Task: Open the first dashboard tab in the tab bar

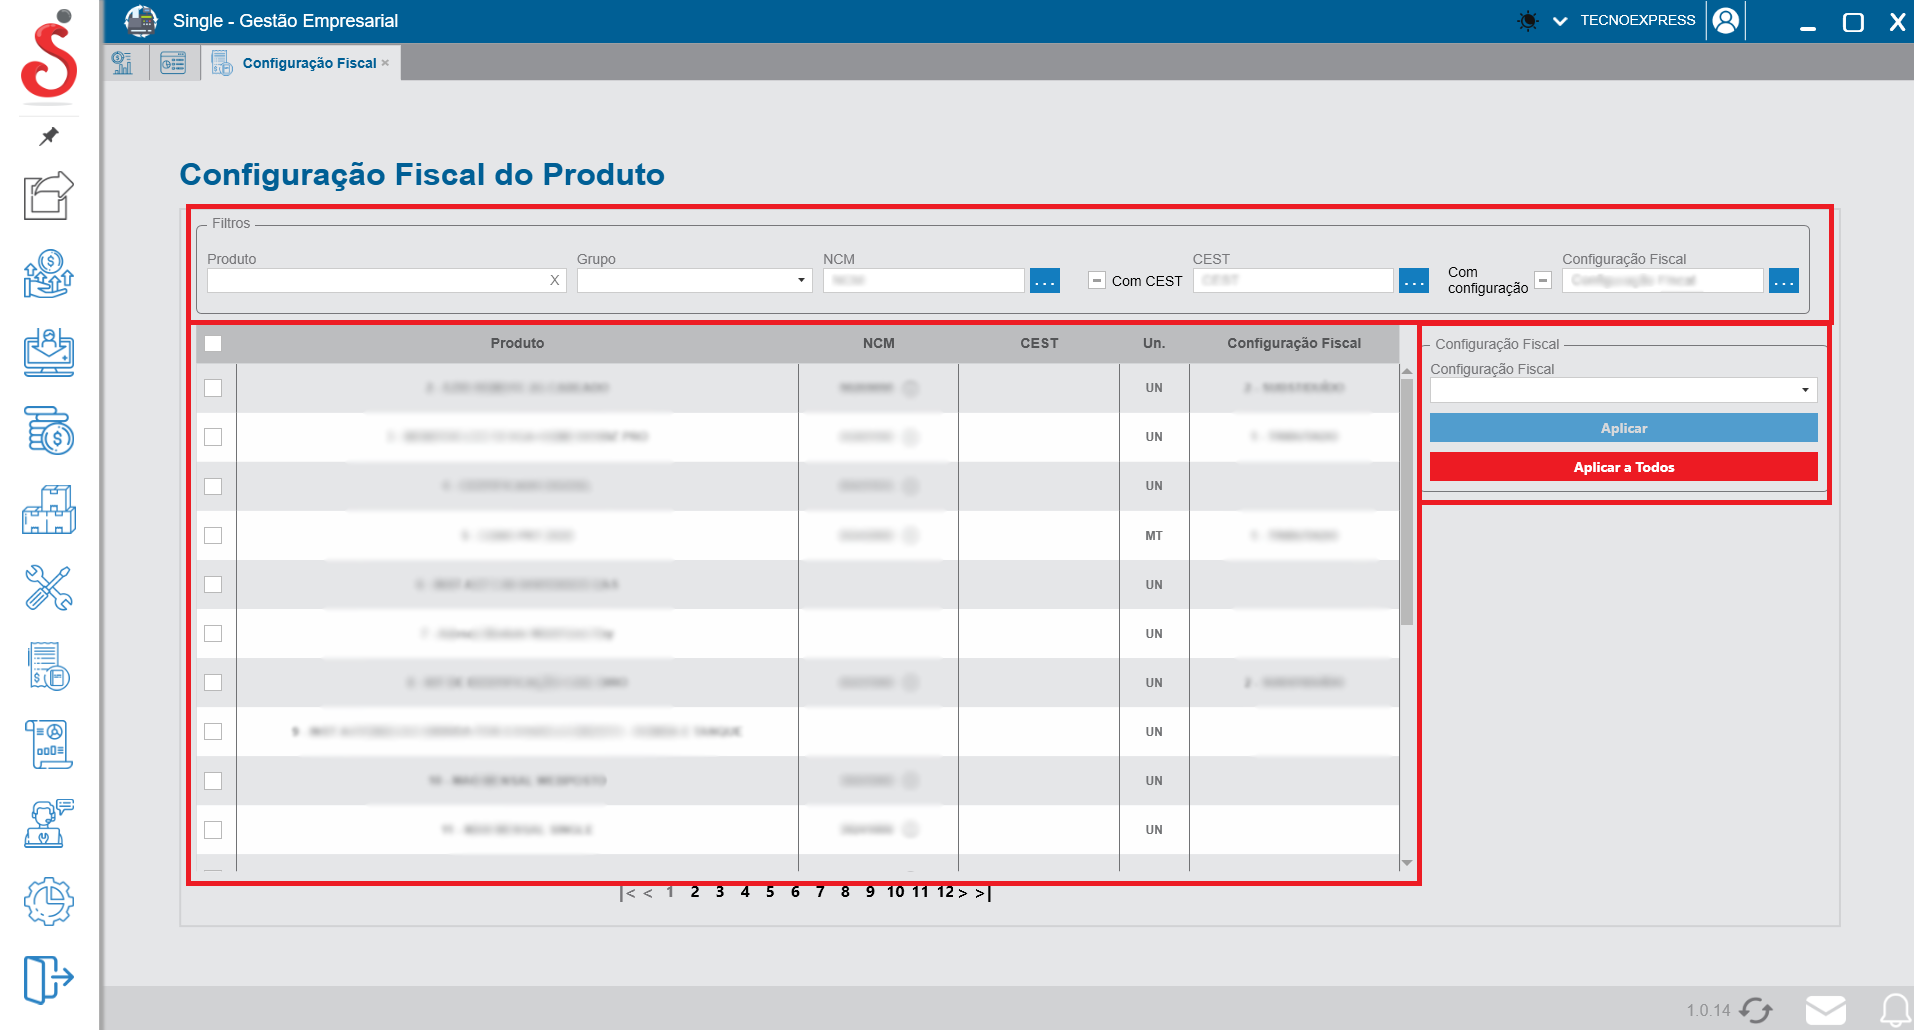Action: point(123,62)
